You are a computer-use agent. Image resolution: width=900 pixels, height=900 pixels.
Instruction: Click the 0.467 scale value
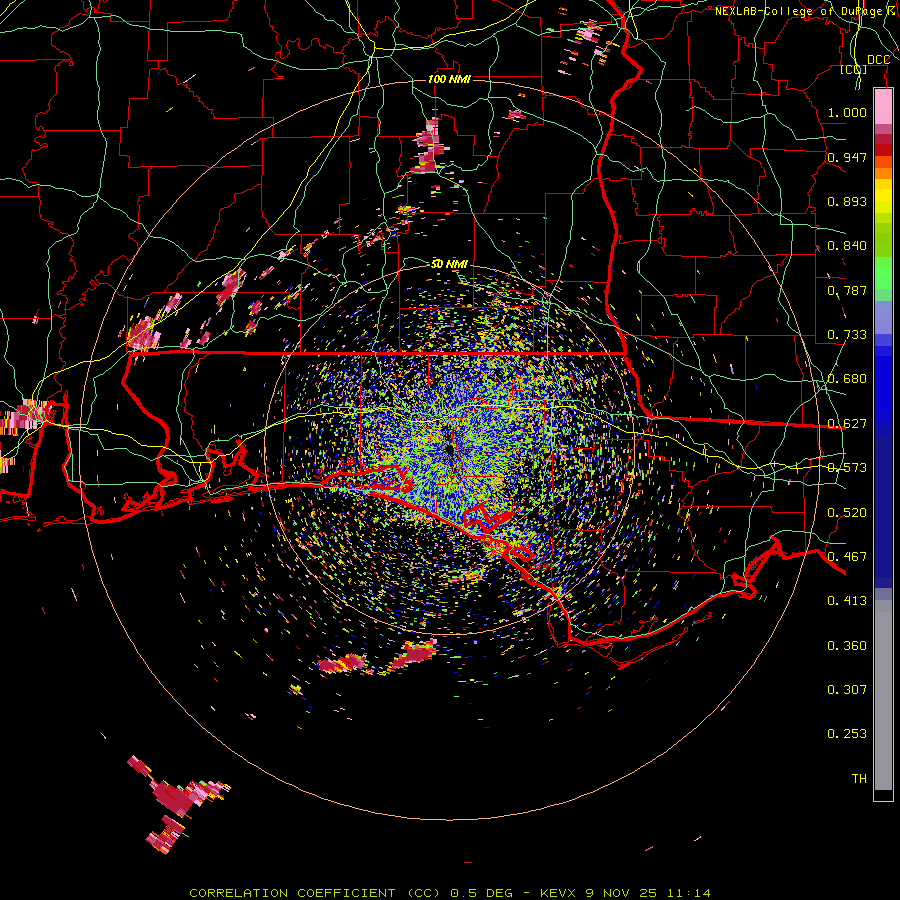(x=847, y=557)
